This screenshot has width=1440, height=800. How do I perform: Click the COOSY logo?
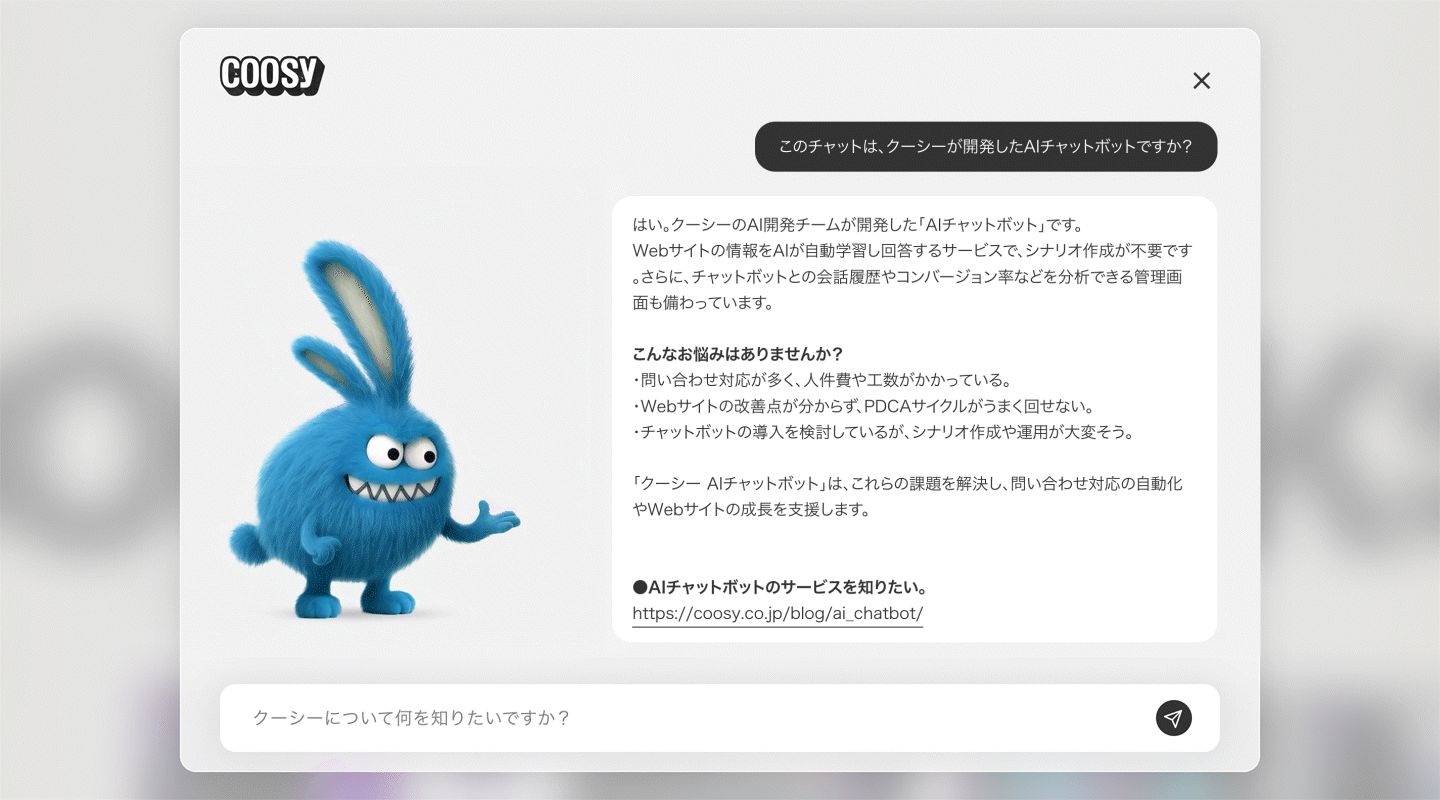tap(272, 76)
